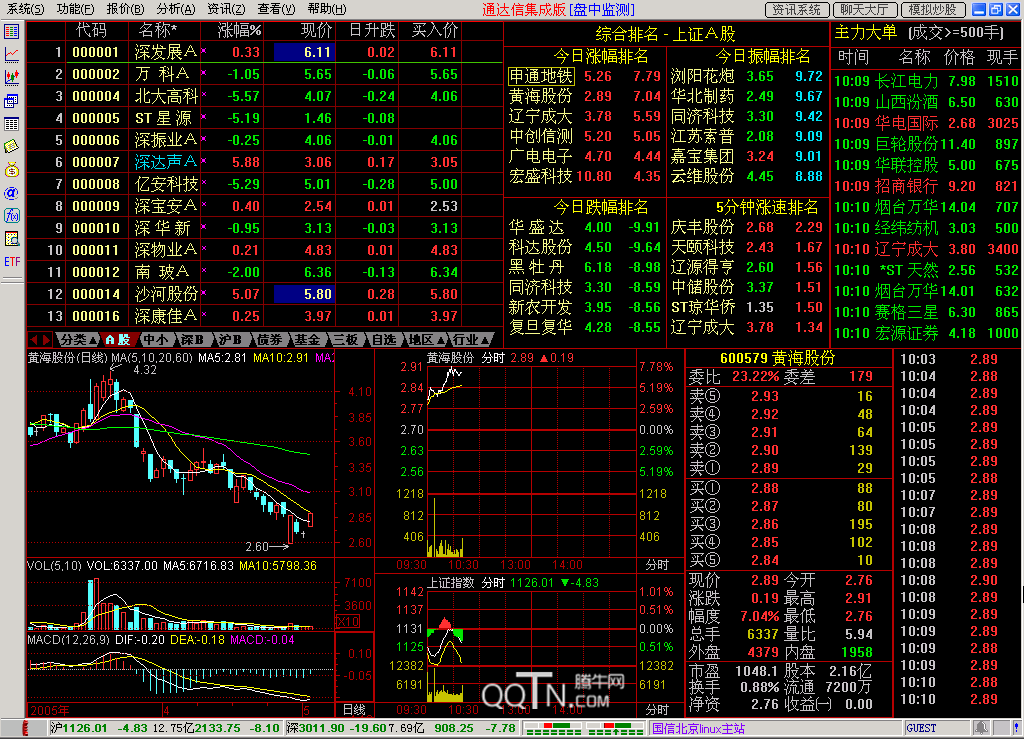Screen dimensions: 1024x739
Task: Switch to the 深B tab
Action: coord(193,339)
